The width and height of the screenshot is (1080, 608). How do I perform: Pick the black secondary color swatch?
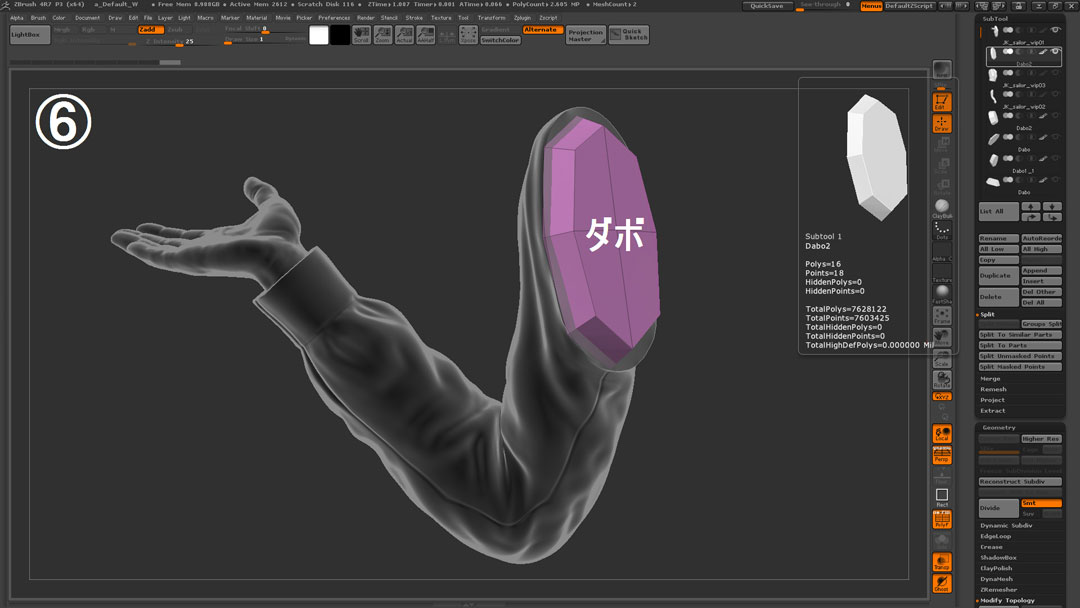click(x=340, y=35)
